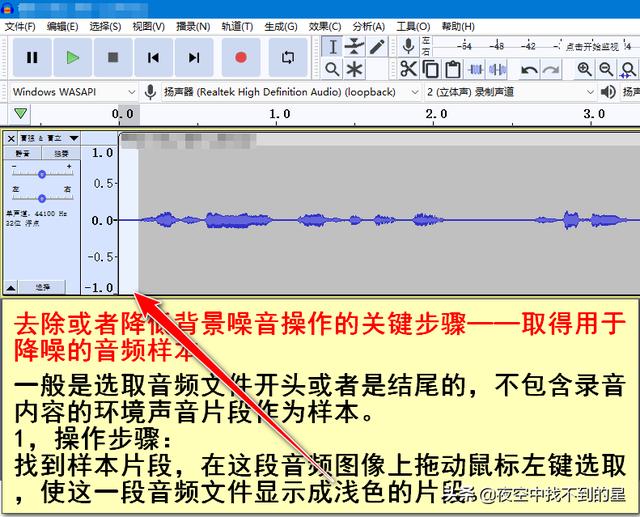Click 点击开始监视 on the recording meter

(x=592, y=47)
